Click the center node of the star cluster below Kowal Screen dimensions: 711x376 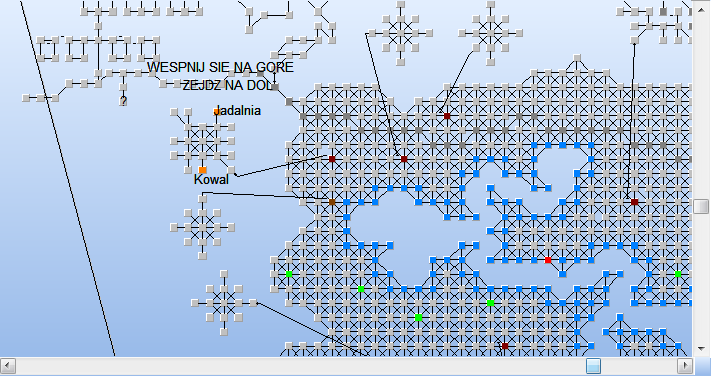click(x=203, y=227)
